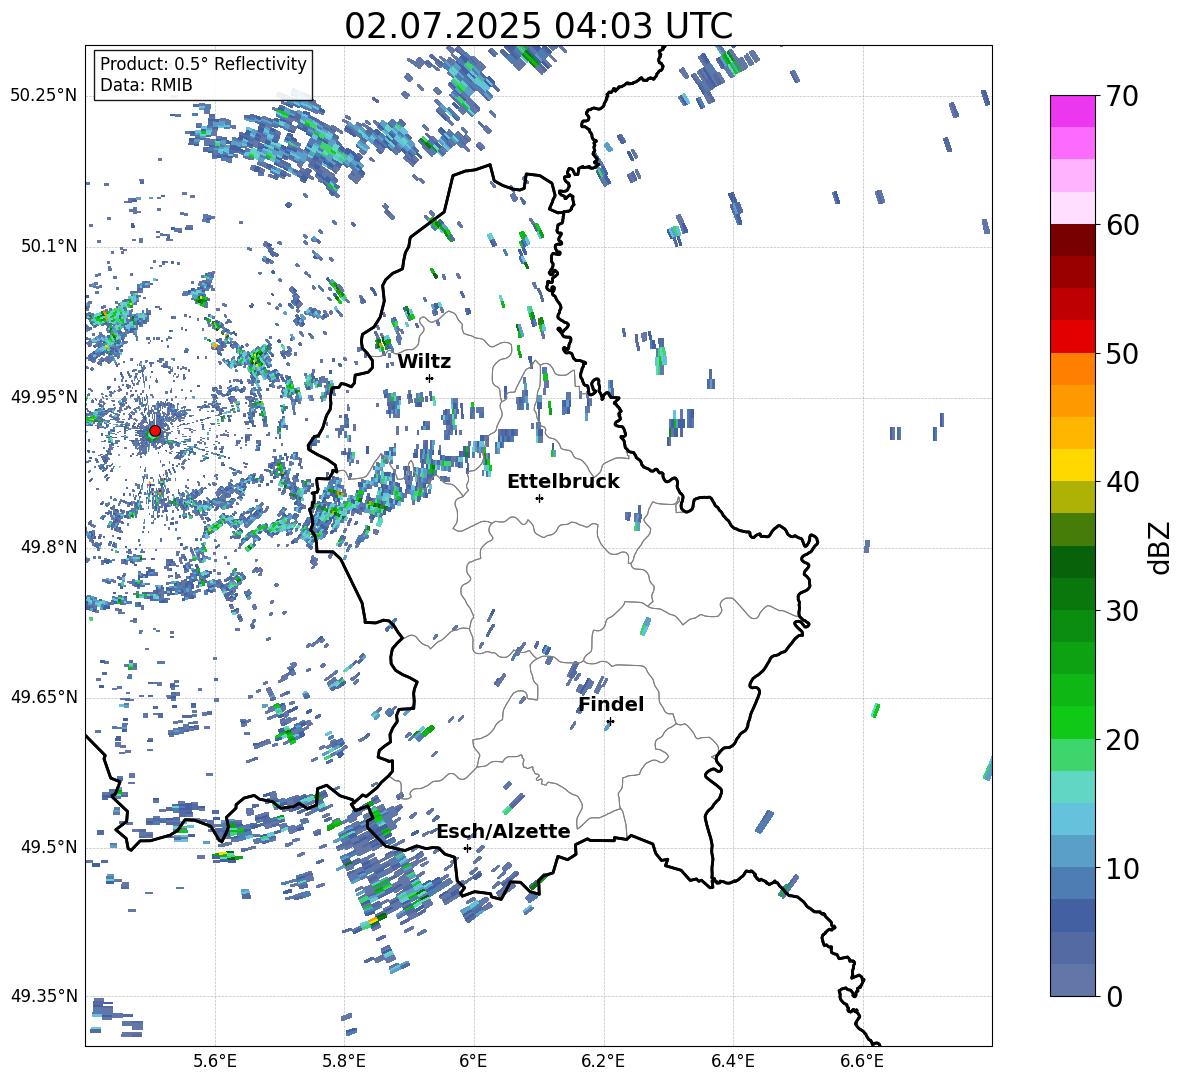This screenshot has height=1081, width=1184.
Task: Click the Ettelbruck station cross marker
Action: [x=539, y=498]
